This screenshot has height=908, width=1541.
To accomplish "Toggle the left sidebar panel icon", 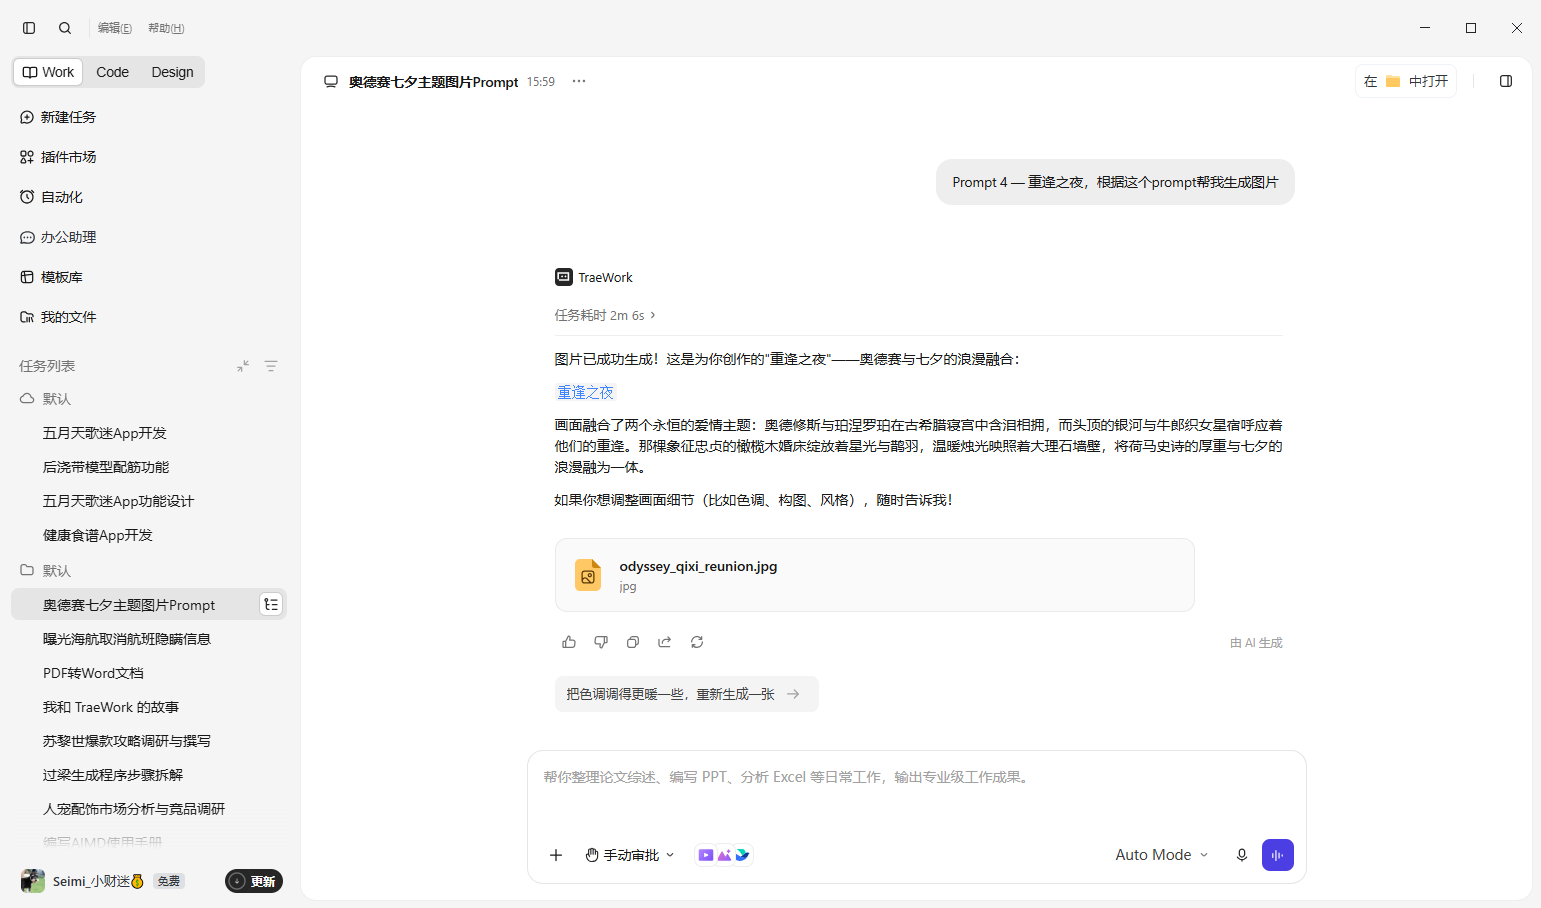I will (29, 28).
